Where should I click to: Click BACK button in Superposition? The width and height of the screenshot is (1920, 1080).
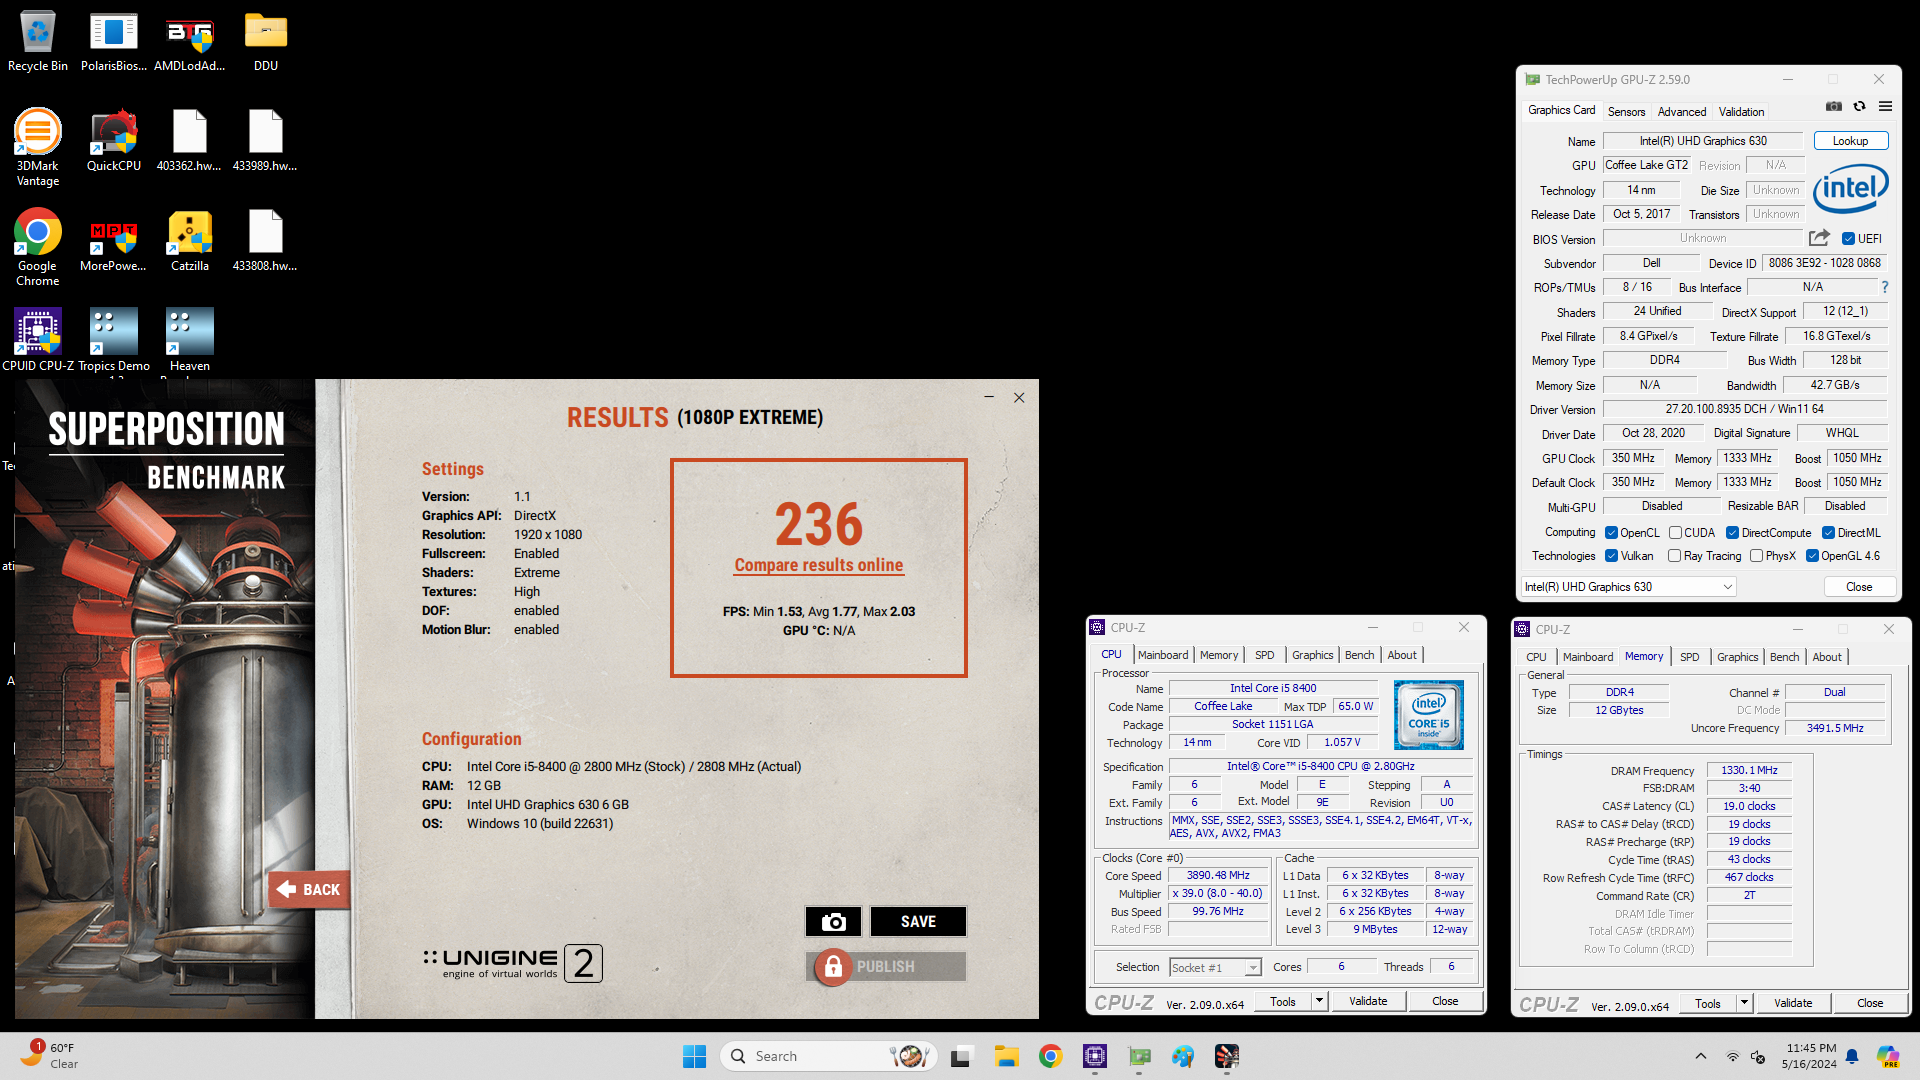[309, 889]
